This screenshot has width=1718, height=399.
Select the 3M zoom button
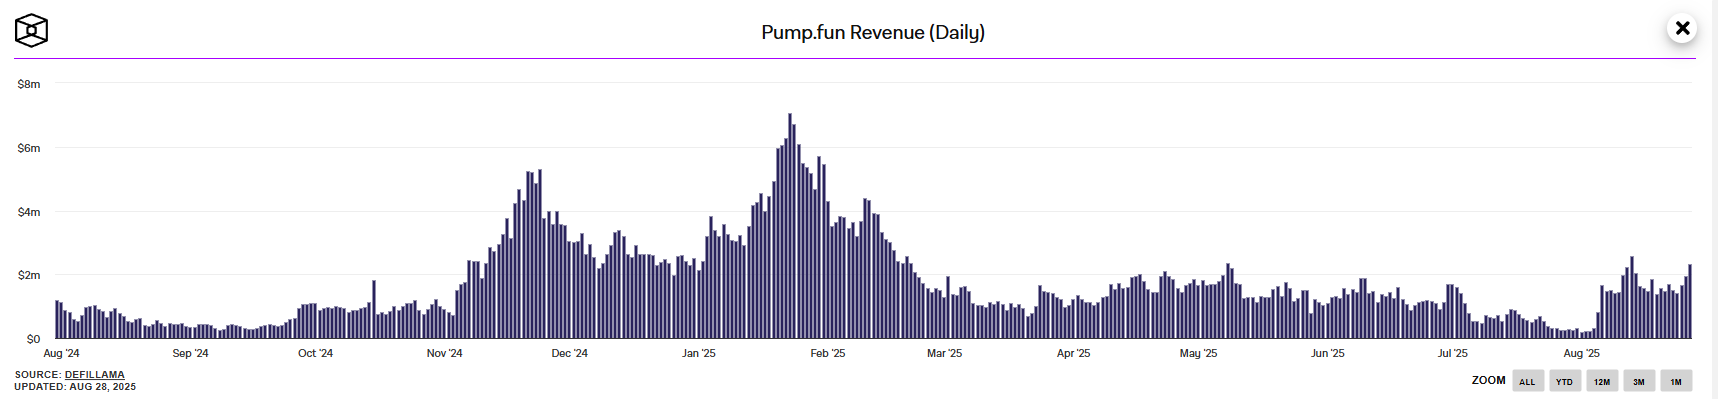point(1639,381)
